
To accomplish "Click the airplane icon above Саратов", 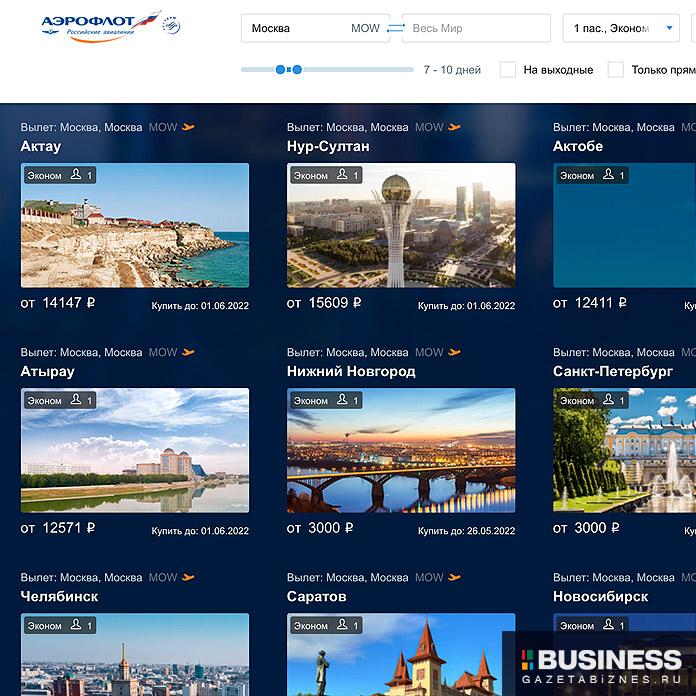I will pyautogui.click(x=454, y=578).
